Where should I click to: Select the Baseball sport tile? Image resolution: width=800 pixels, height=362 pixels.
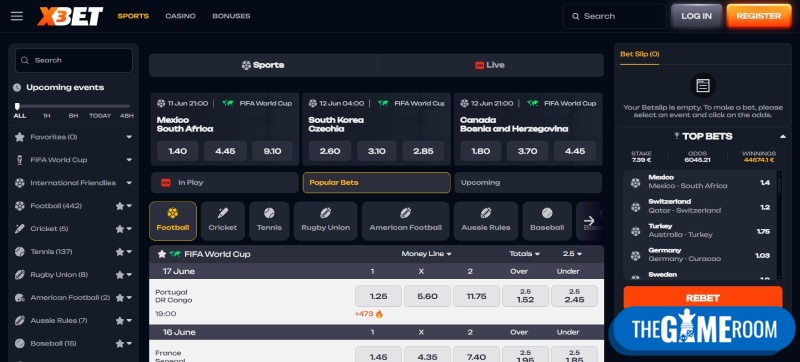coord(547,221)
